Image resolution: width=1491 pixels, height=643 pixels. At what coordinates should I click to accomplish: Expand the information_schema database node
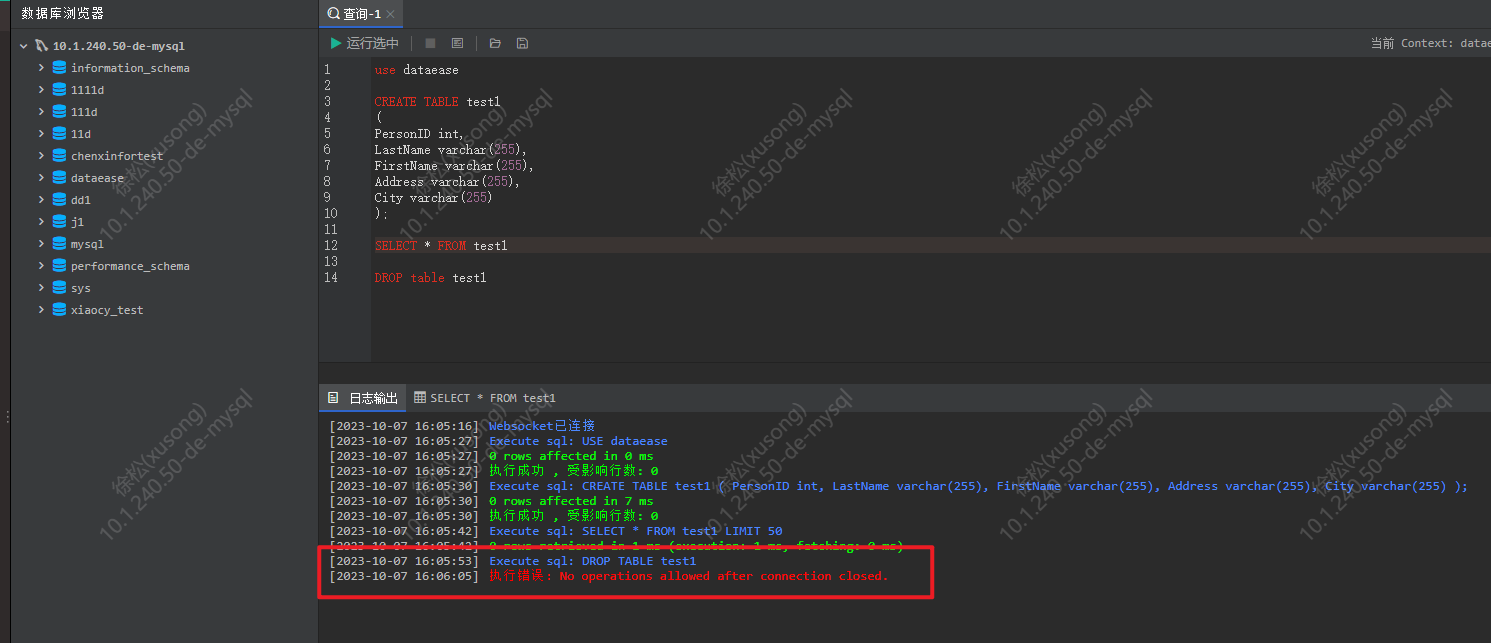coord(40,67)
